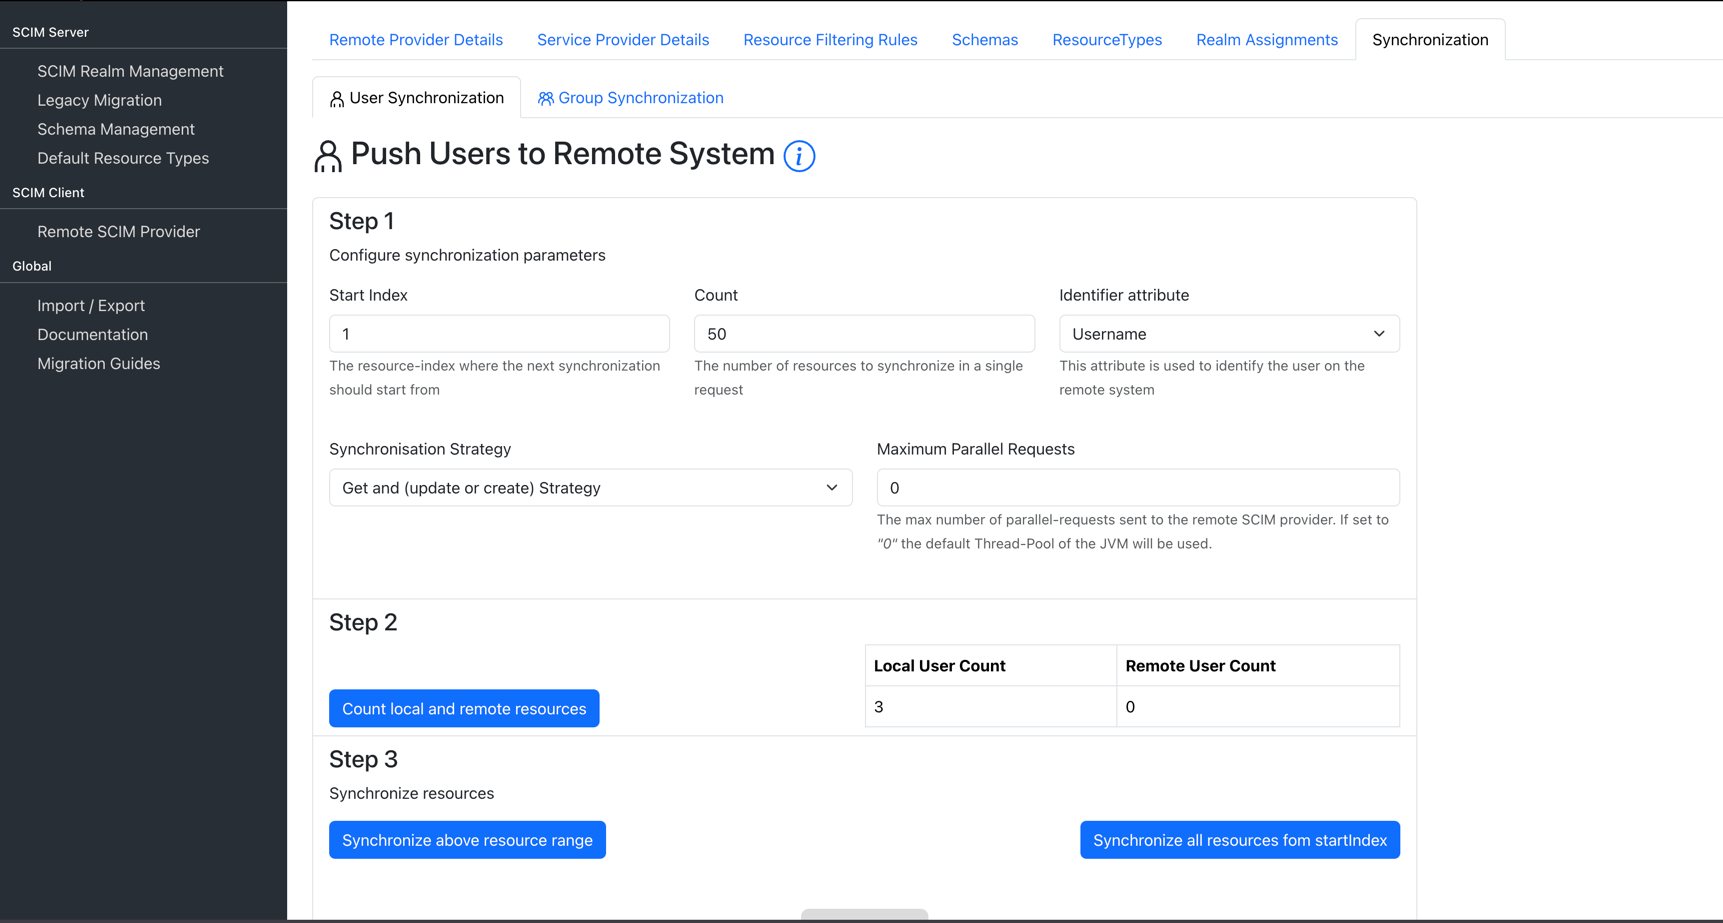This screenshot has width=1723, height=923.
Task: Open the Remote SCIM Provider section
Action: (118, 231)
